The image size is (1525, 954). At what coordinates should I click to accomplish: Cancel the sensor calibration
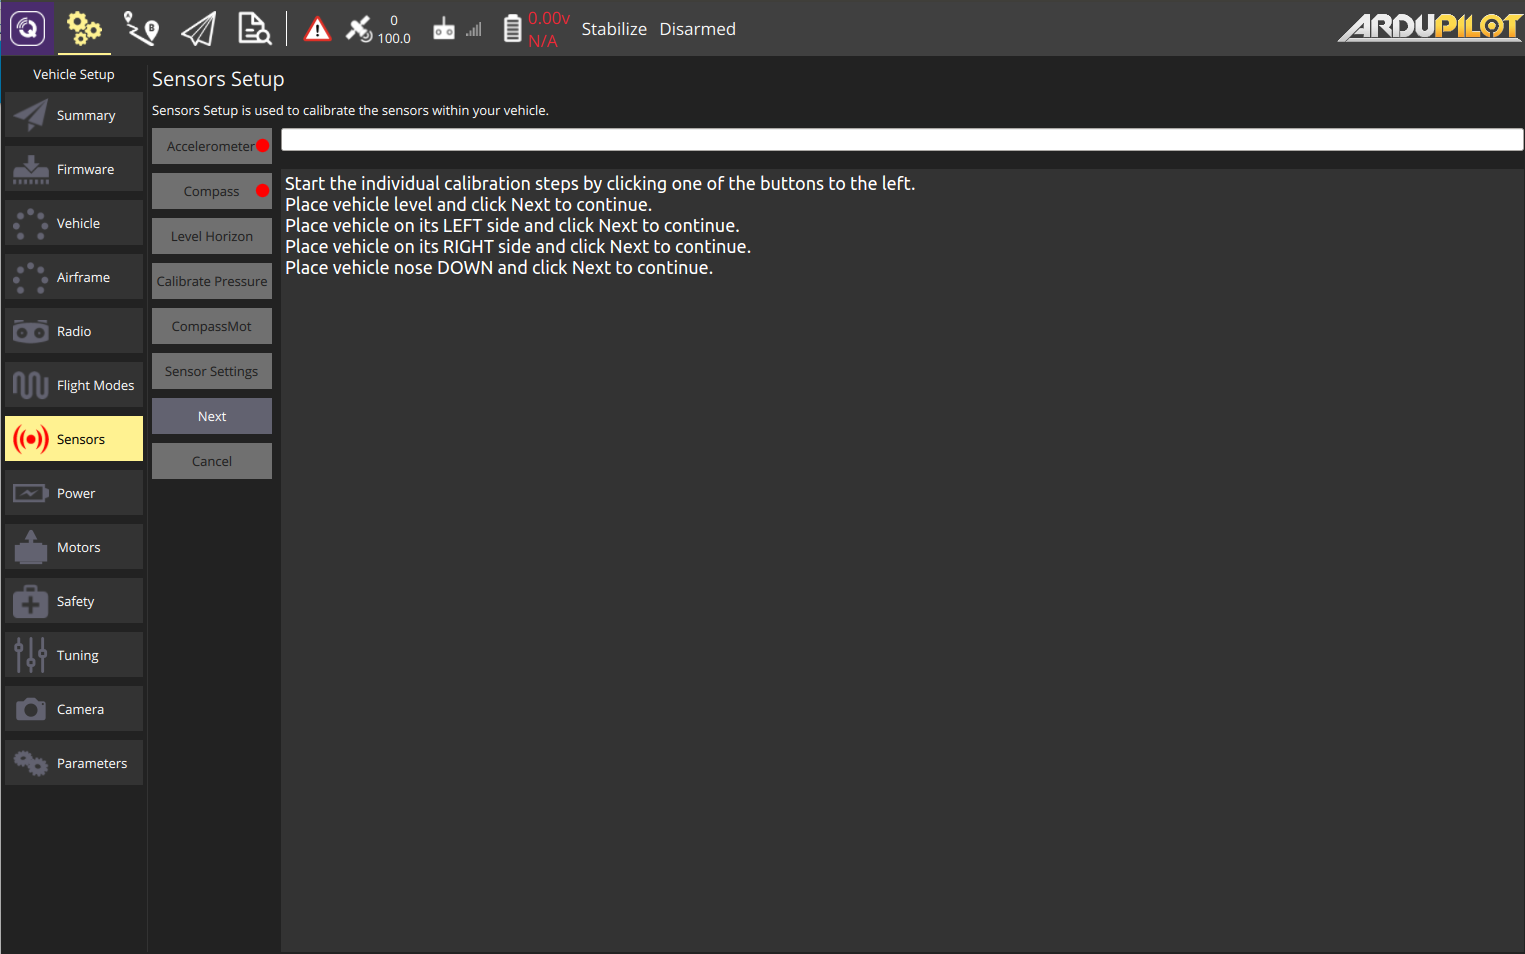point(212,461)
